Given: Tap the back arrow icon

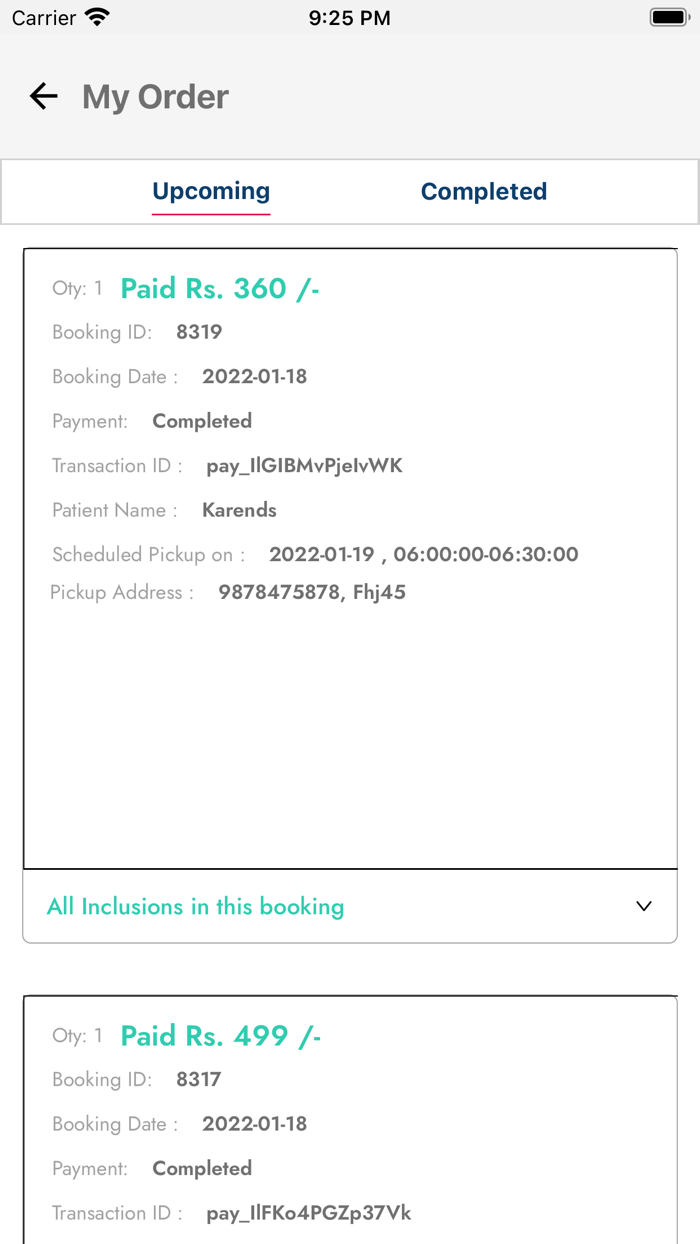Looking at the screenshot, I should (x=44, y=96).
